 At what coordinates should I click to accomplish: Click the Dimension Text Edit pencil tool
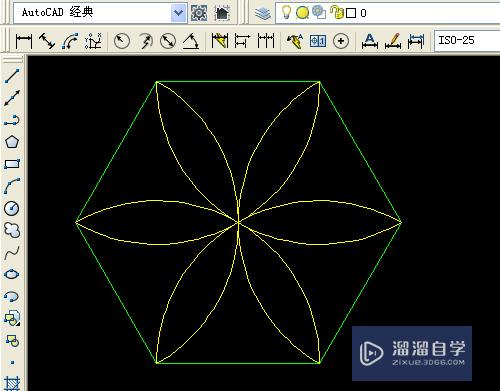(393, 41)
